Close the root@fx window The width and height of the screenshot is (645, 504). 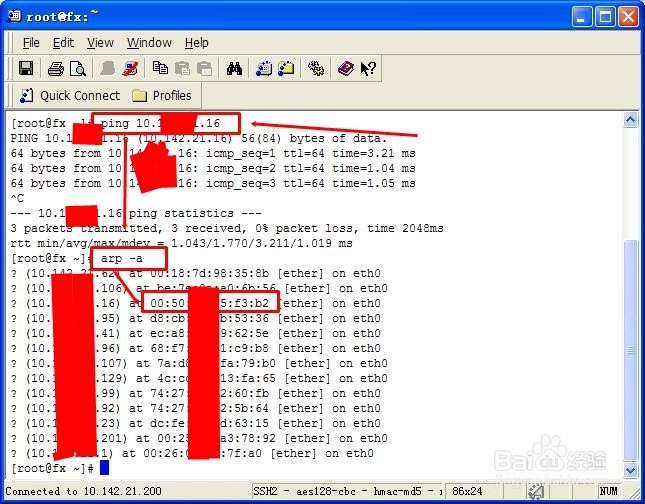pyautogui.click(x=629, y=17)
